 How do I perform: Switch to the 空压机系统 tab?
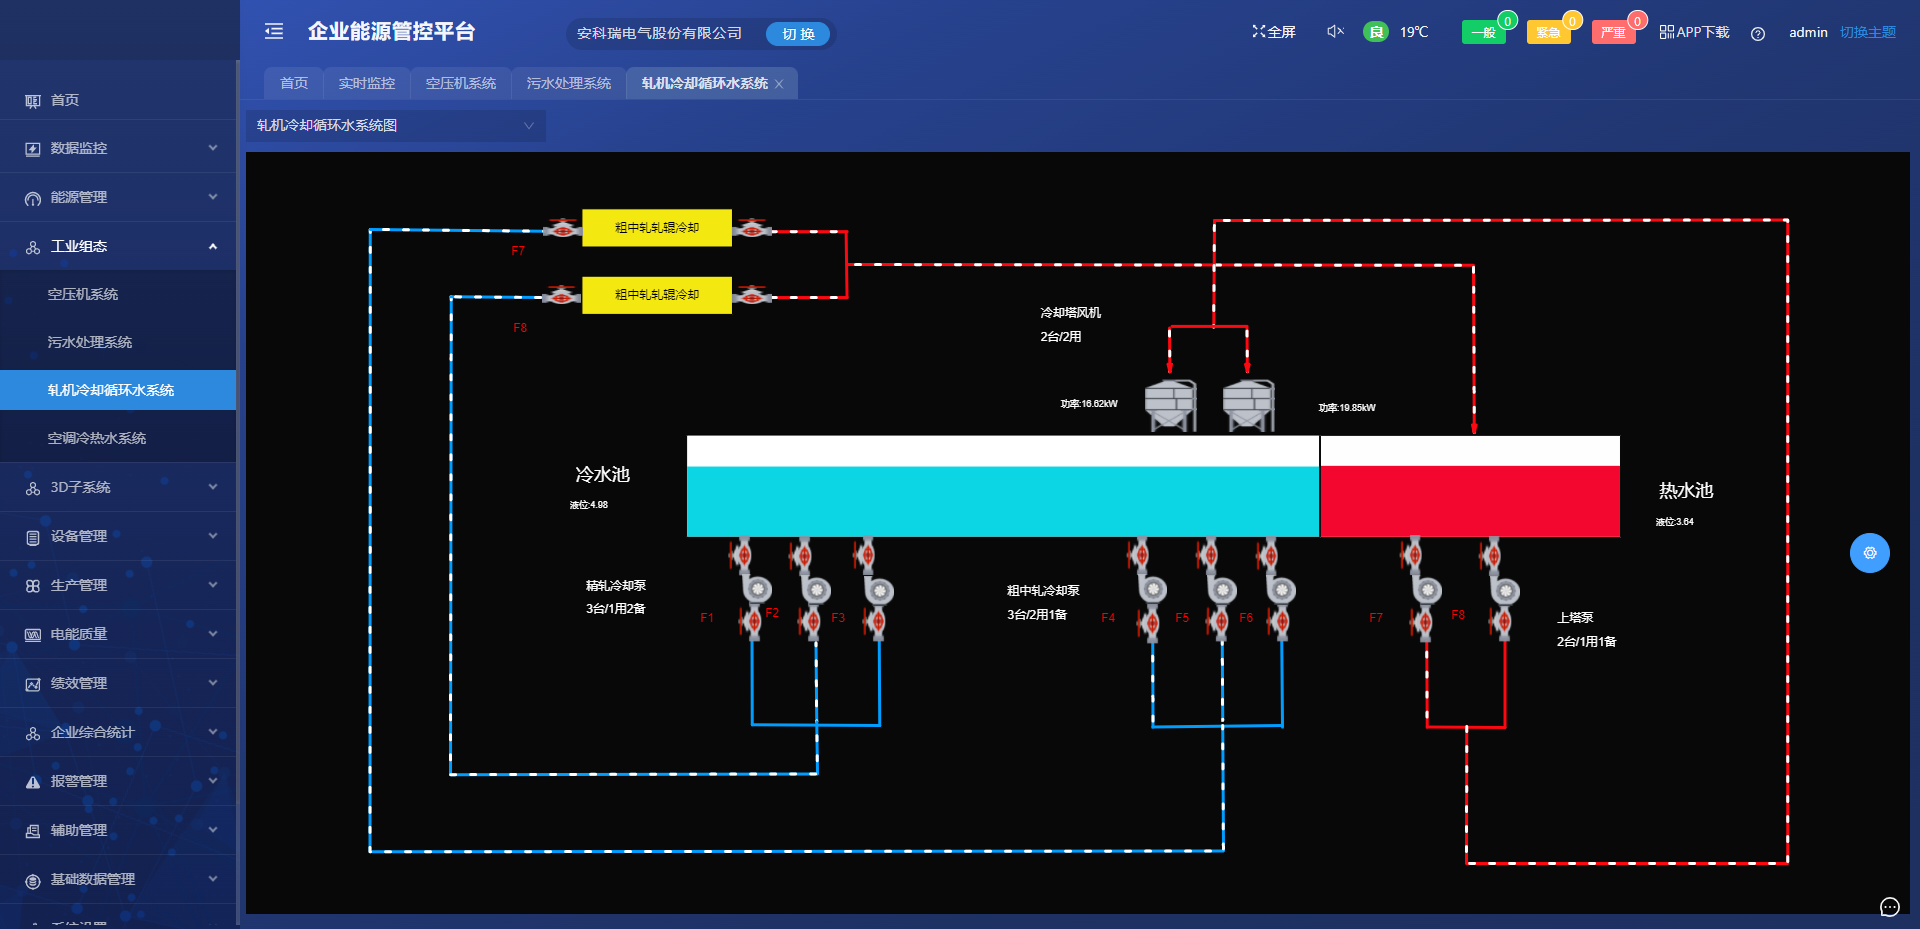[x=461, y=83]
